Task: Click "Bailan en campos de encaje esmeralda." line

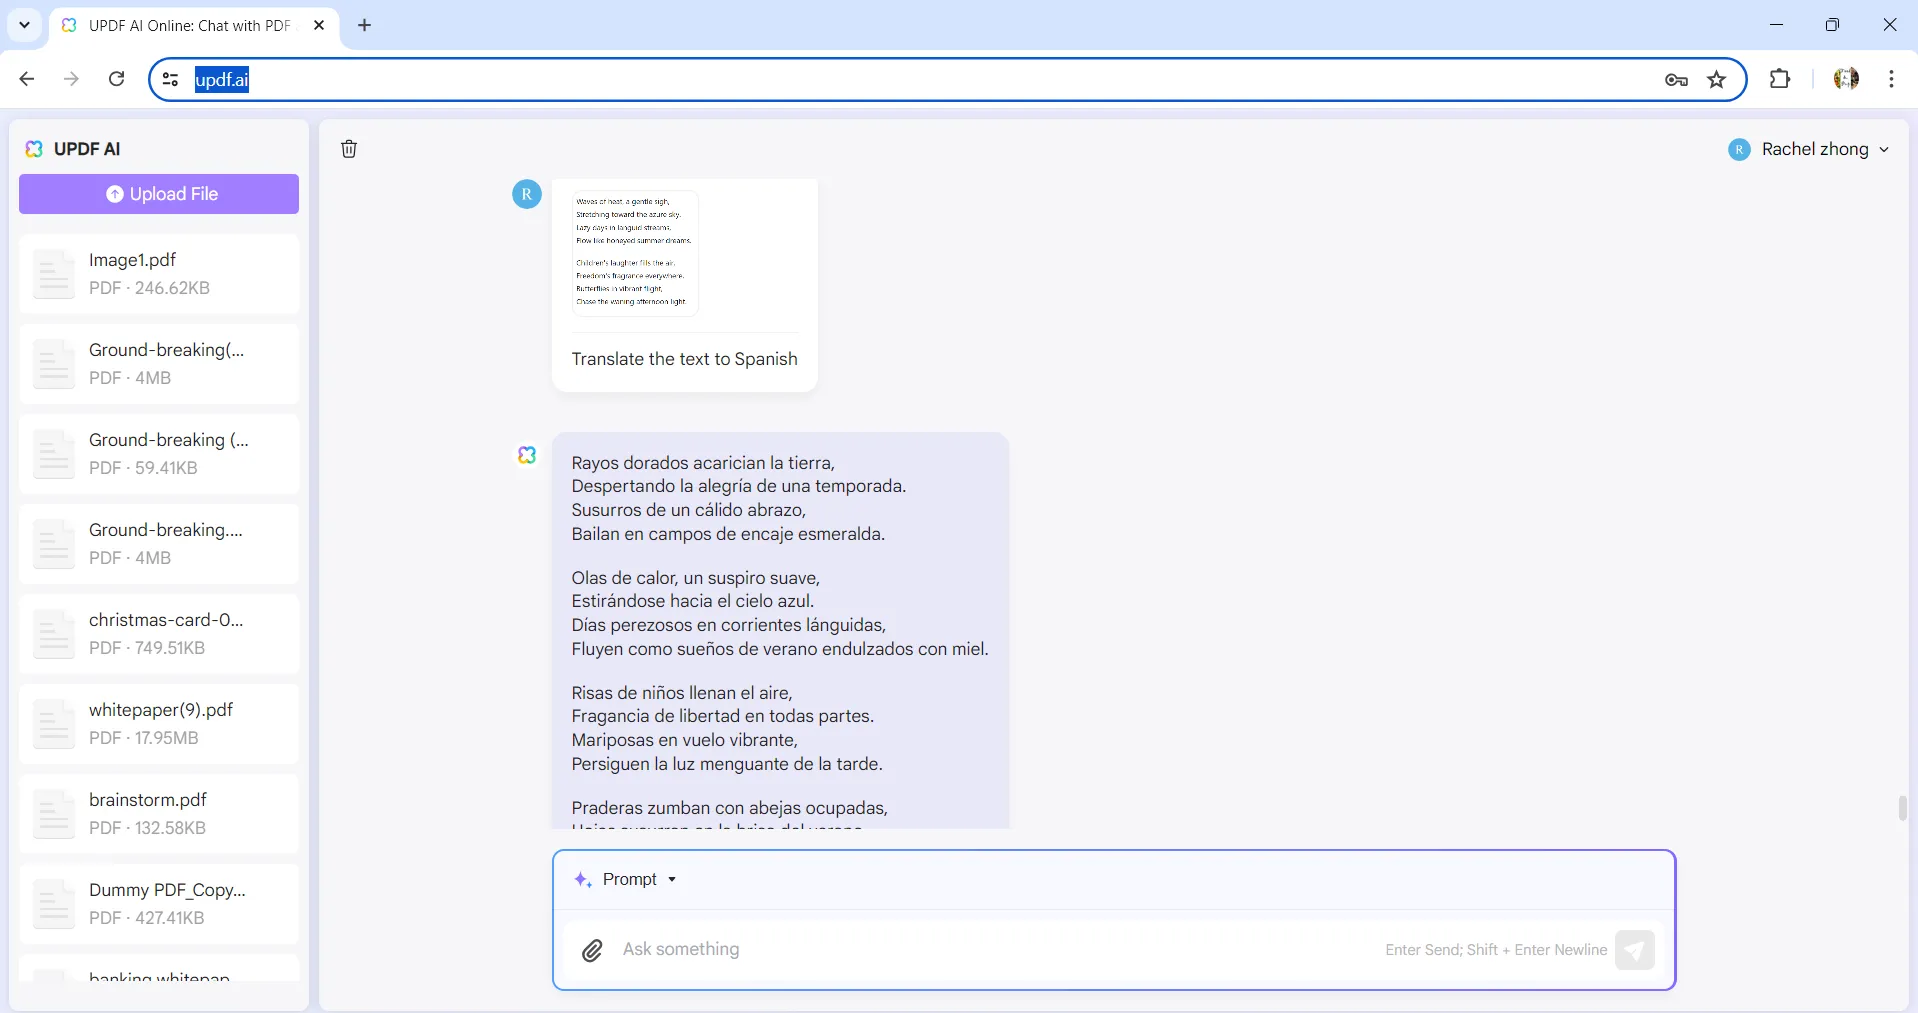Action: [729, 535]
